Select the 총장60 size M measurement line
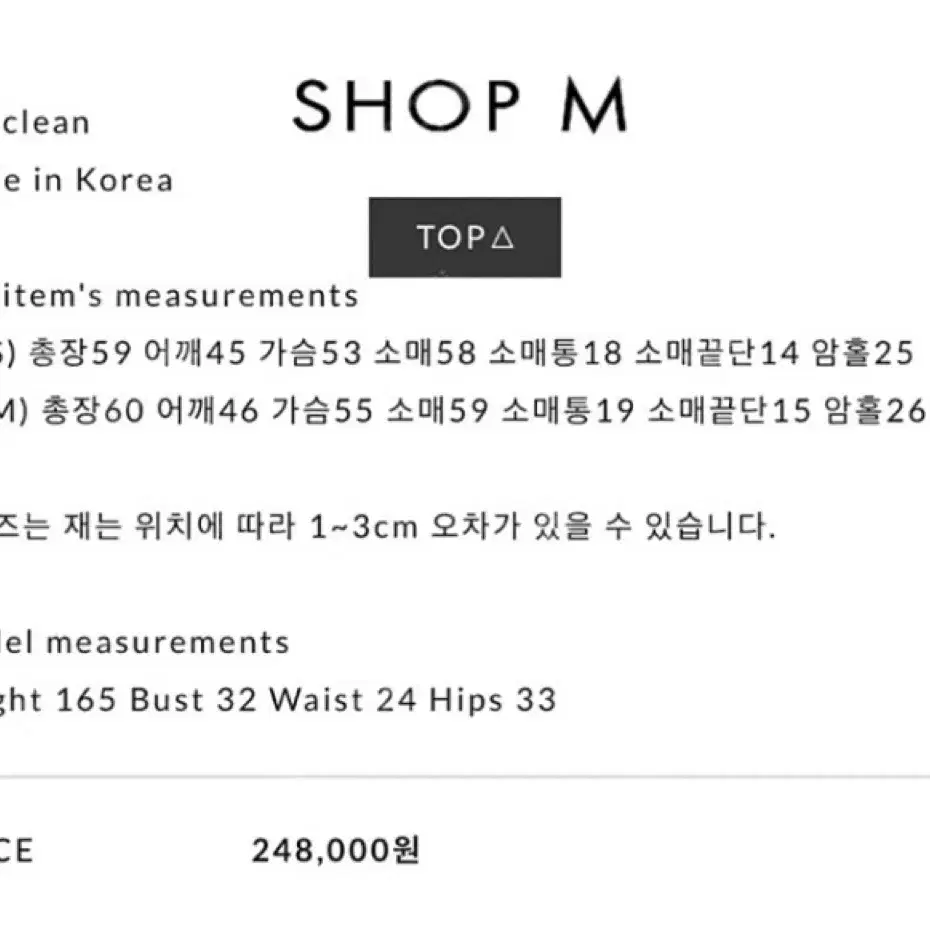Viewport: 930px width, 930px height. (x=463, y=410)
